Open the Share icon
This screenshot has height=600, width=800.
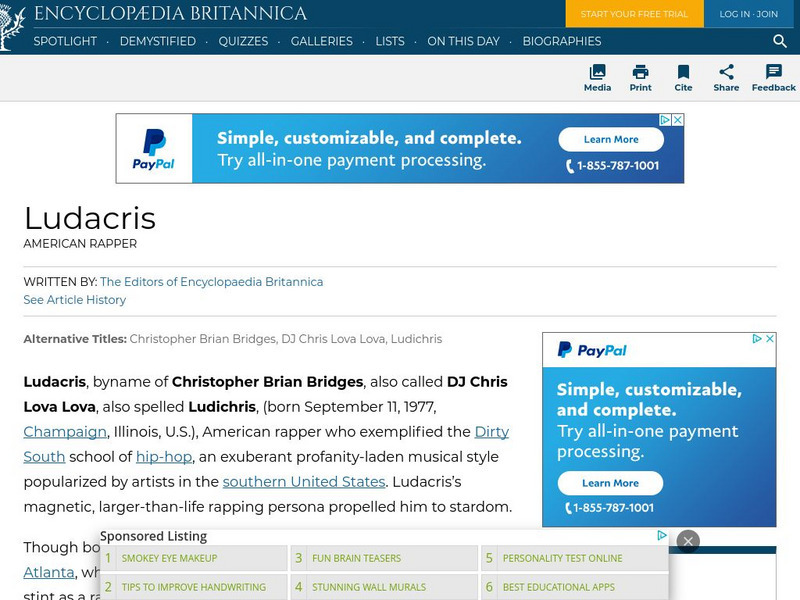click(x=726, y=78)
